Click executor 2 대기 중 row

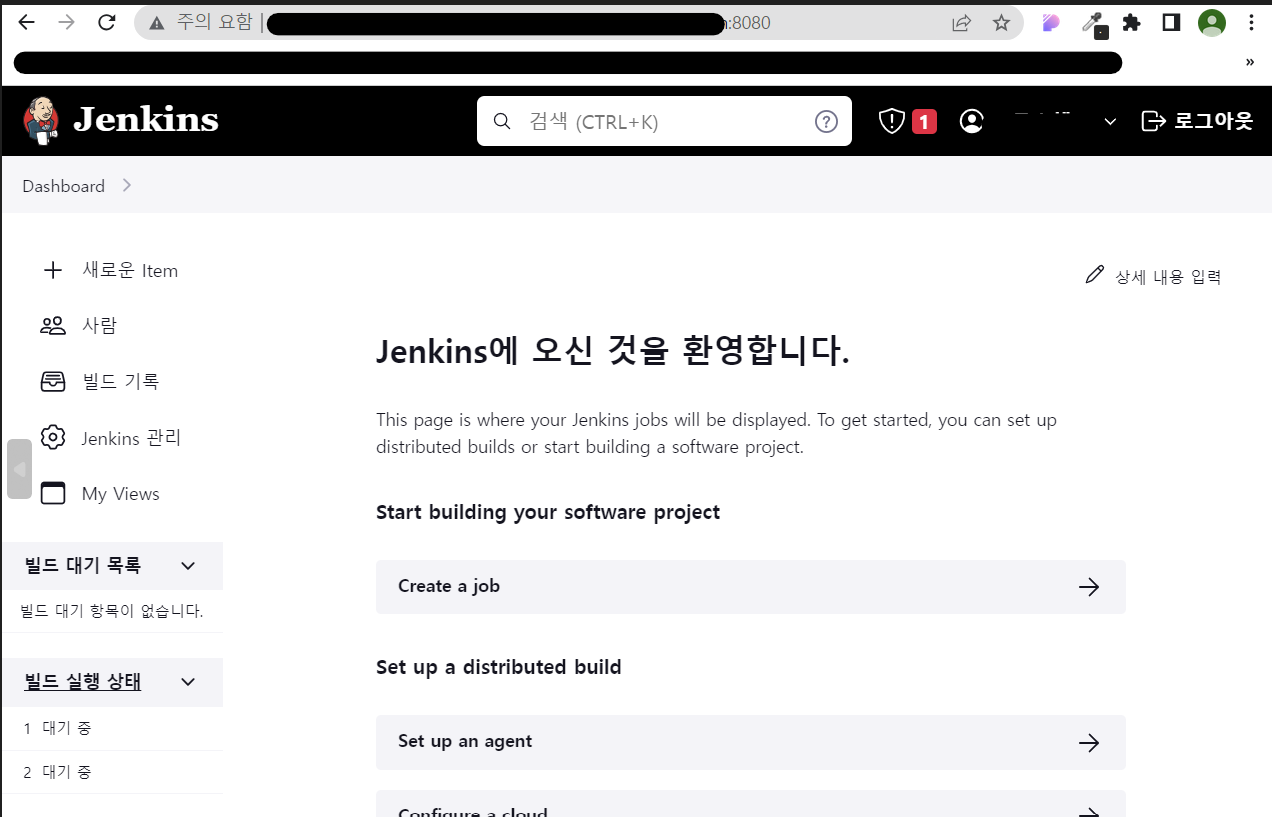click(112, 772)
